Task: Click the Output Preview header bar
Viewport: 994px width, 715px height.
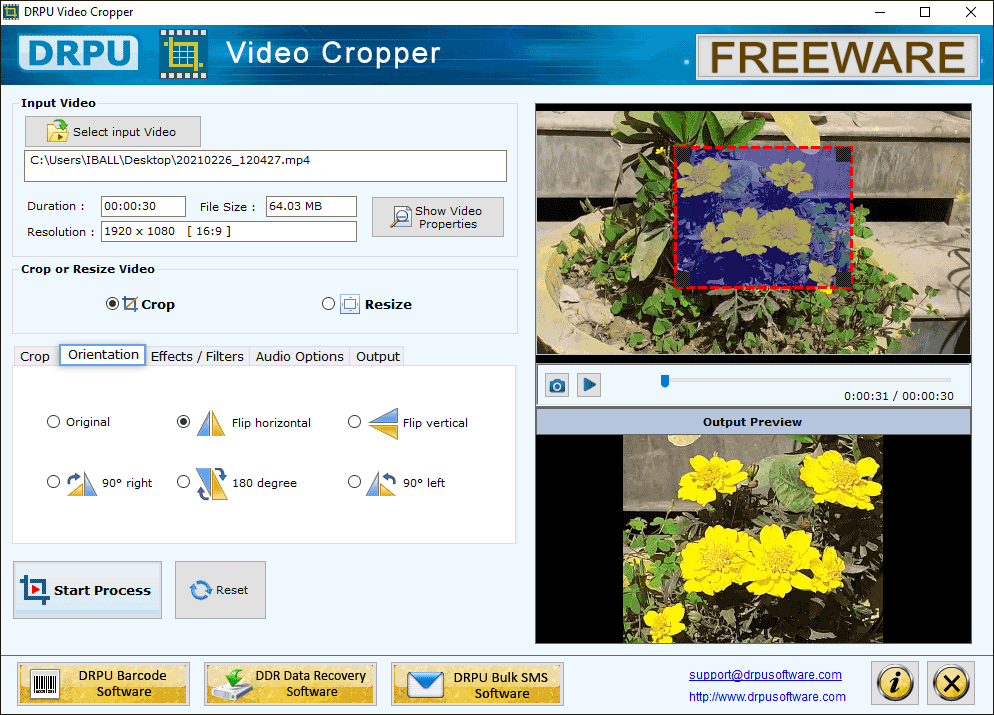Action: click(753, 422)
